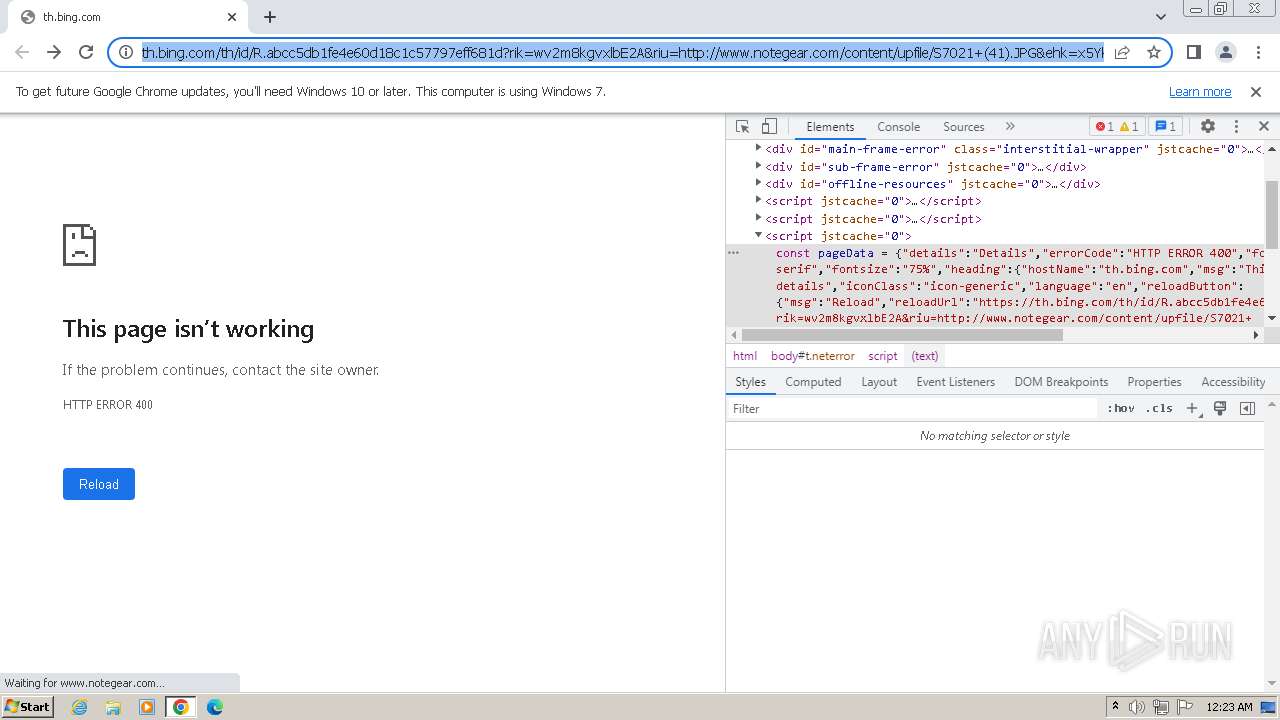Image resolution: width=1280 pixels, height=720 pixels.
Task: Click the URL in the address bar
Action: coord(622,52)
